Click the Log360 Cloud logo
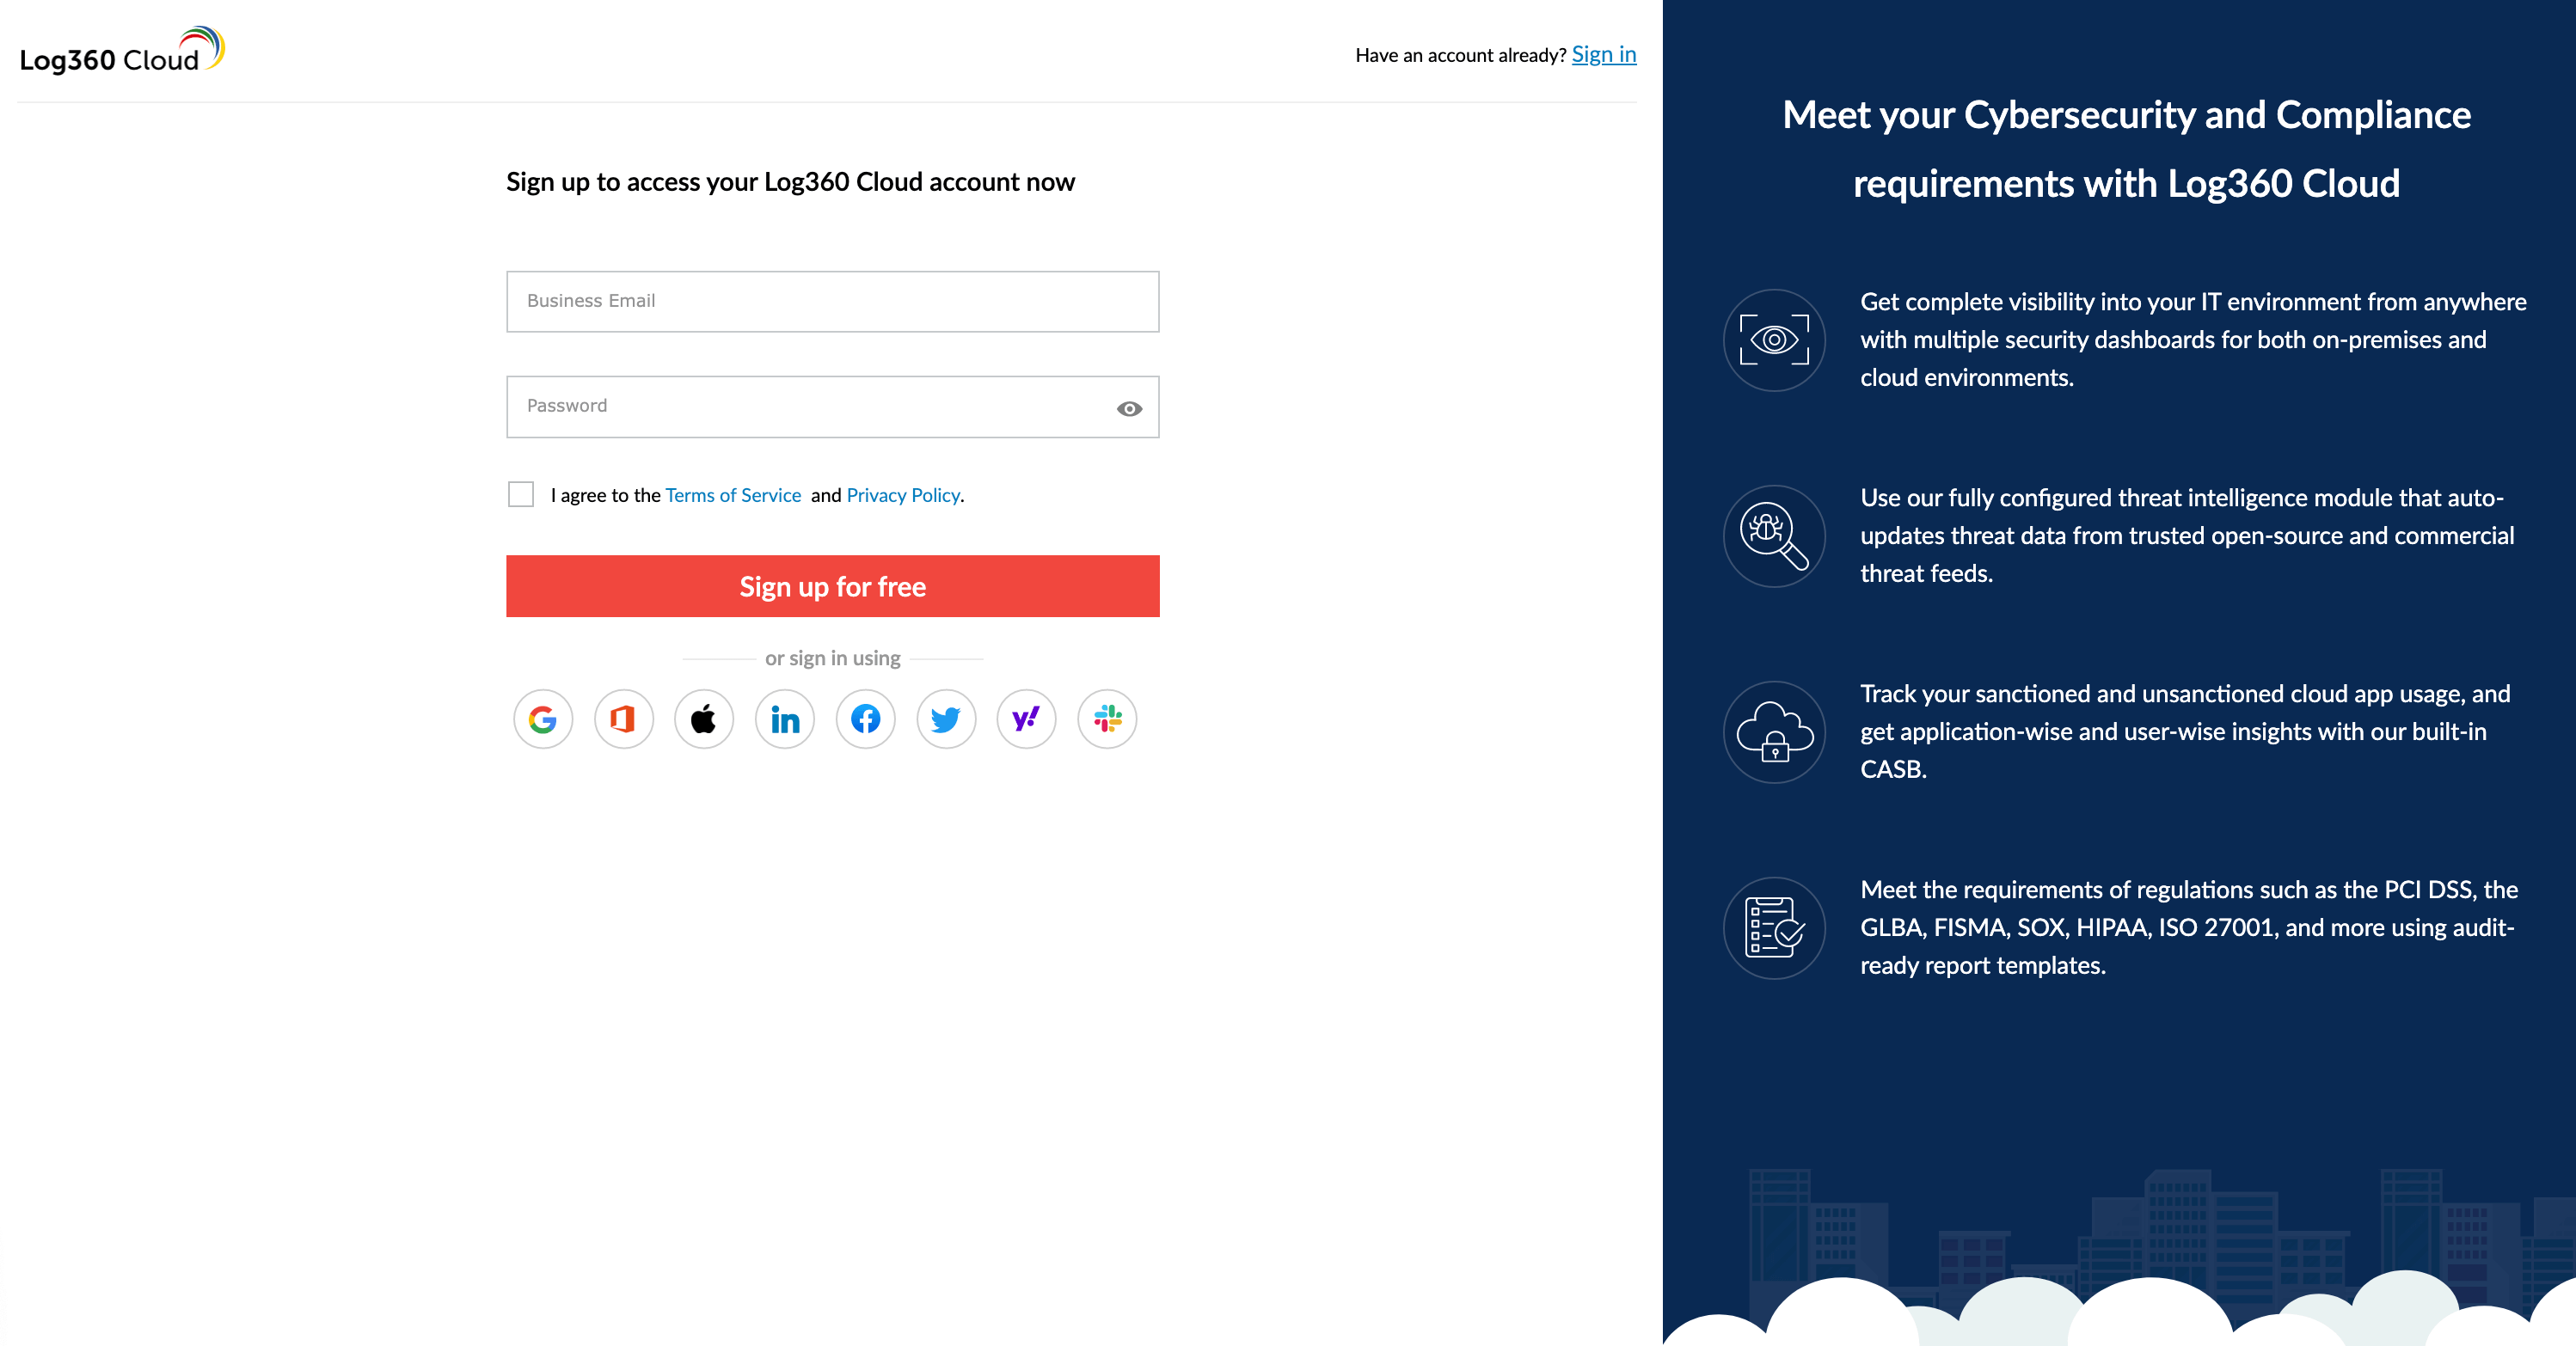 122,50
